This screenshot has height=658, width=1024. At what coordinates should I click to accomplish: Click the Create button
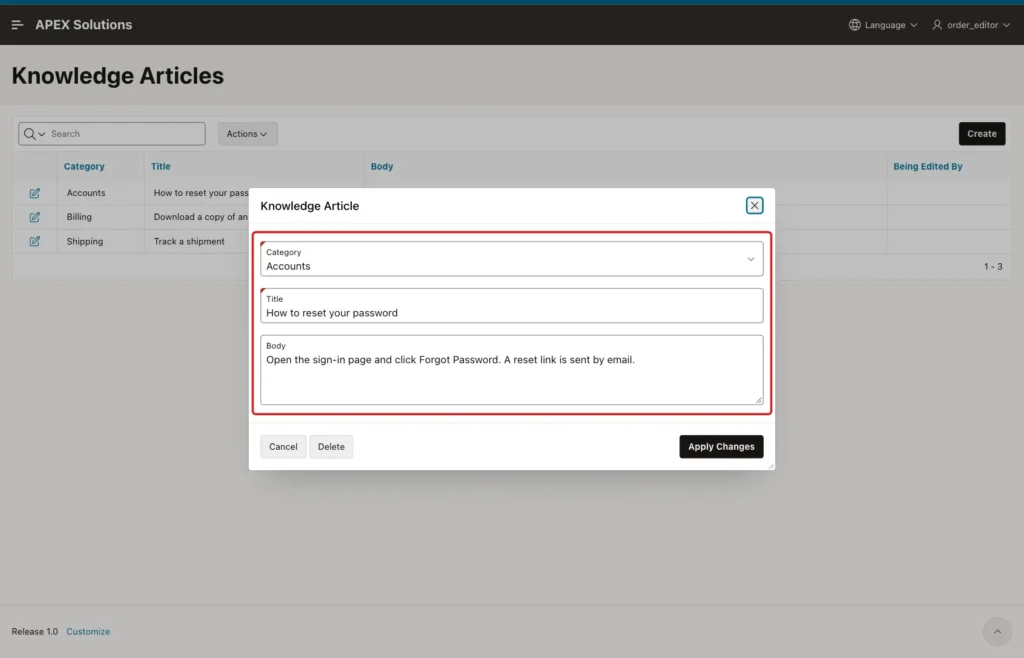click(x=982, y=134)
